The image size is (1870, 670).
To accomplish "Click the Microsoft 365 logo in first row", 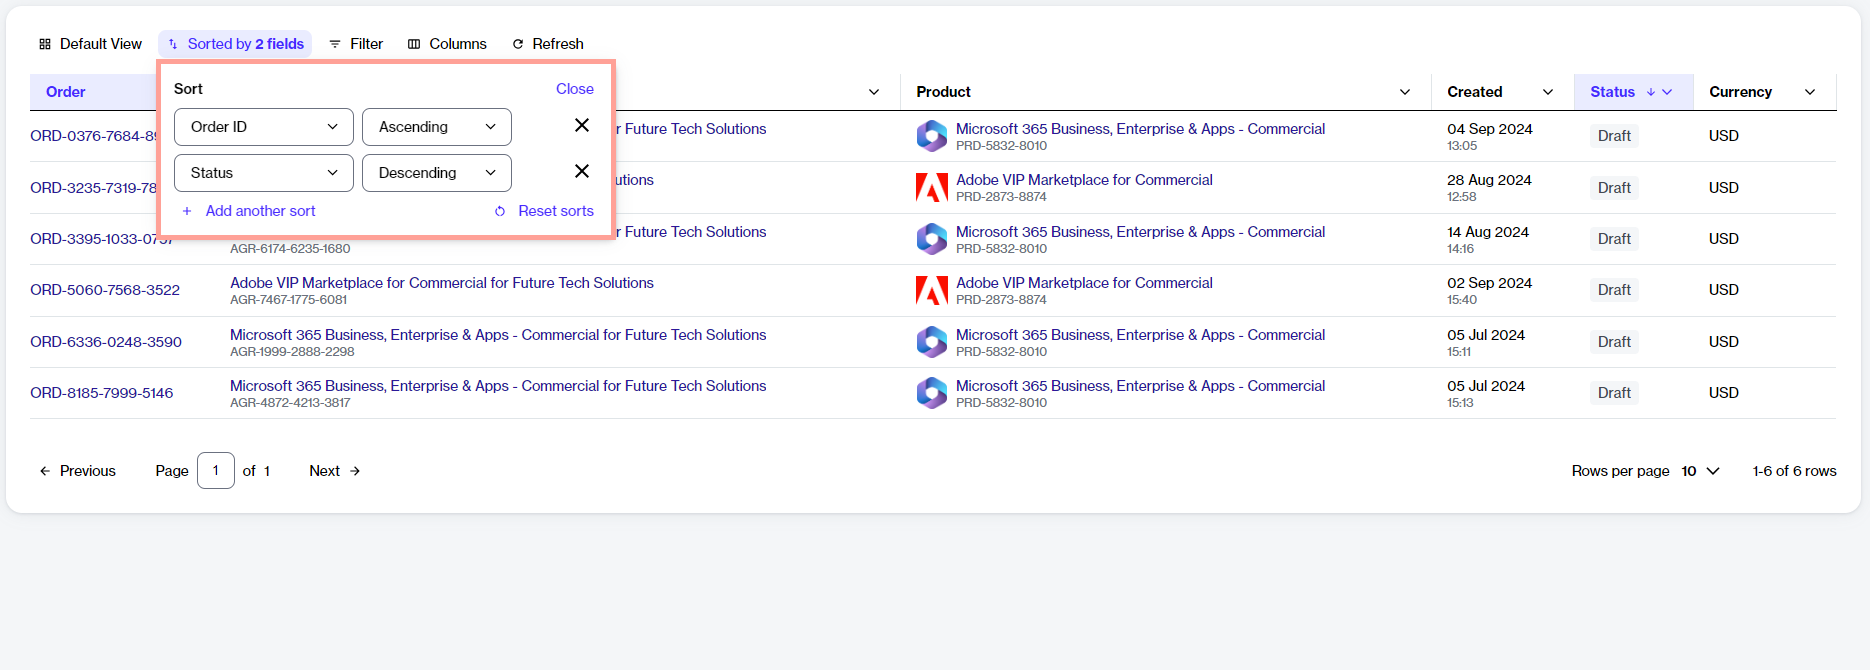I will [931, 136].
